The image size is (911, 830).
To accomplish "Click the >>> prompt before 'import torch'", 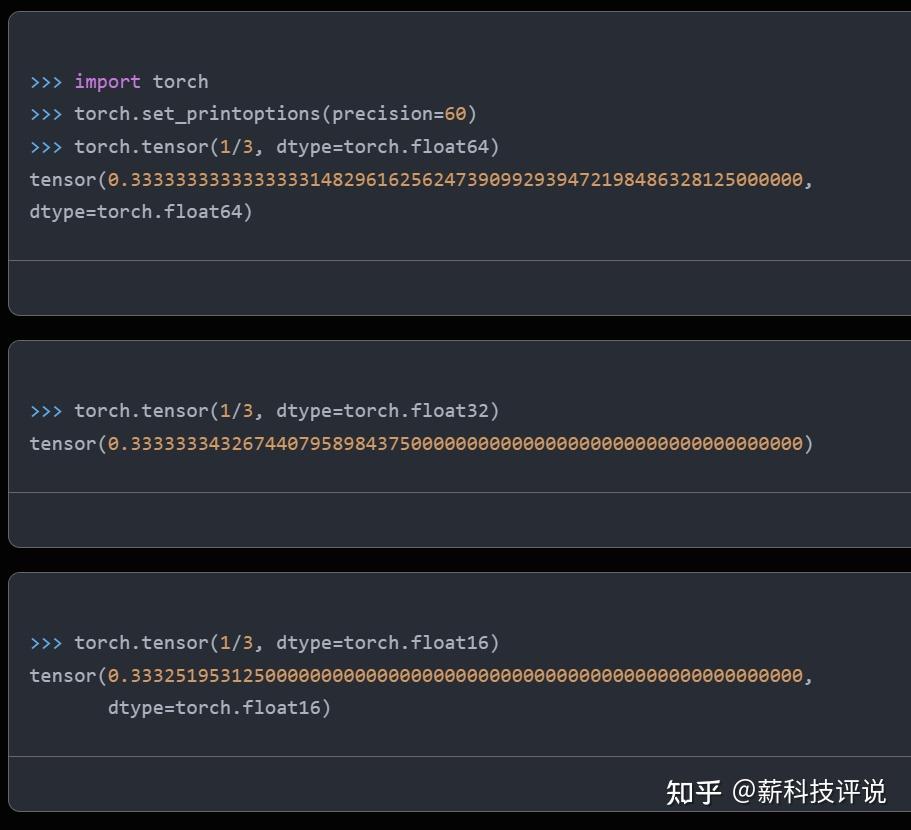I will pos(46,82).
